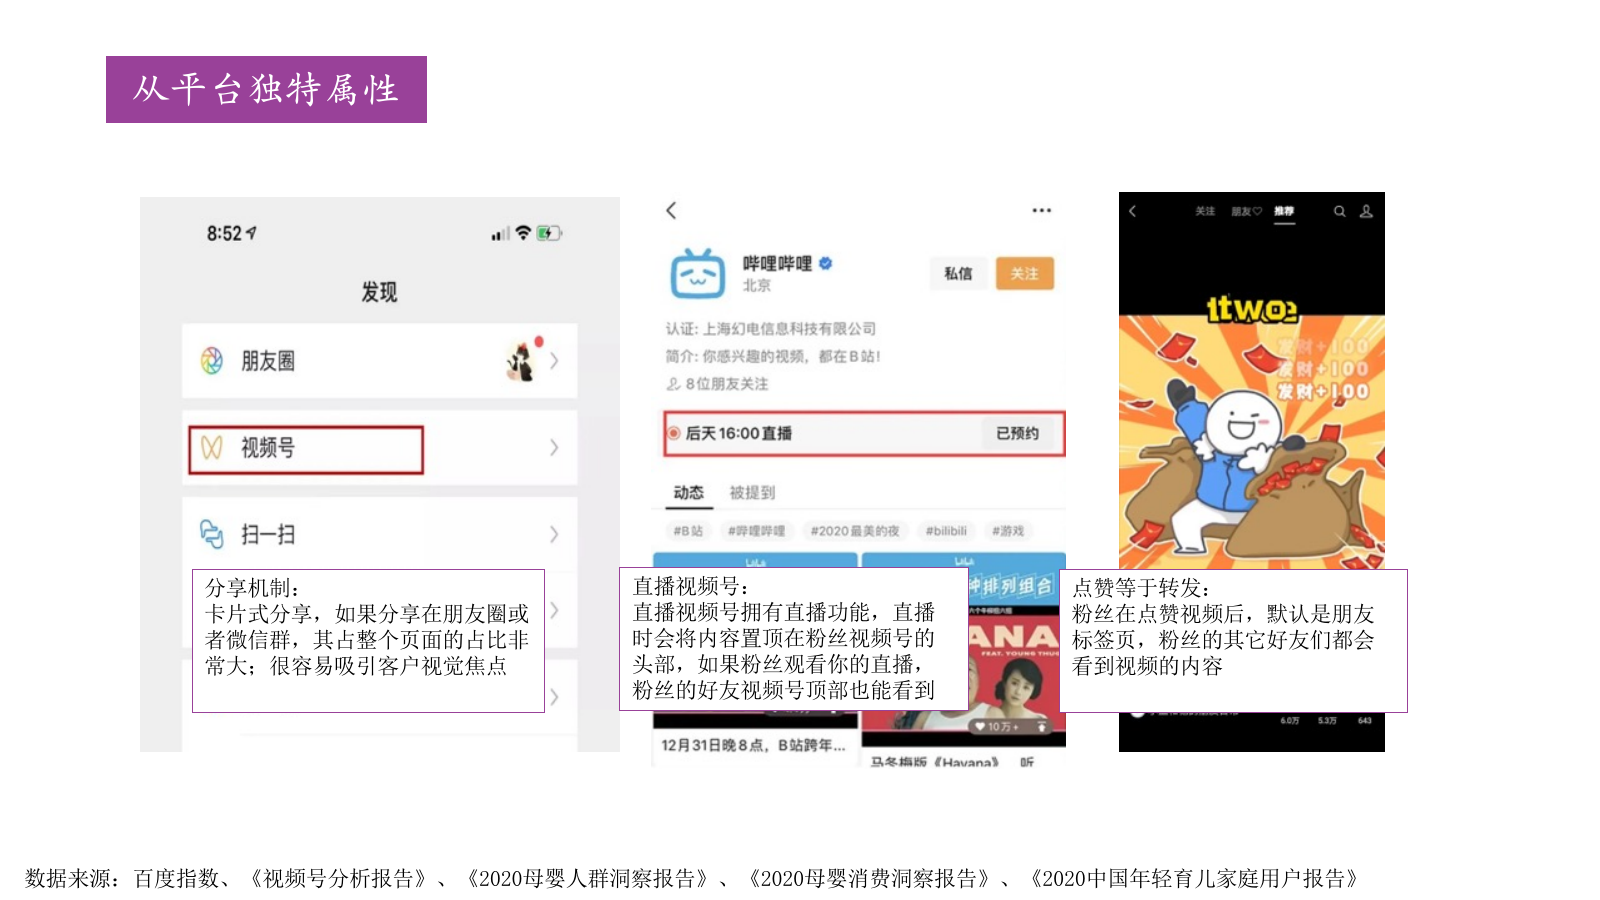The width and height of the screenshot is (1600, 900).
Task: Click the back arrow on Bilibili profile page
Action: tap(670, 210)
